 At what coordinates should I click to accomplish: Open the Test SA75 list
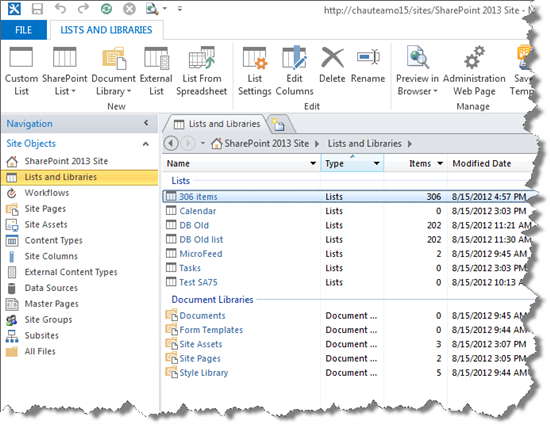[198, 283]
